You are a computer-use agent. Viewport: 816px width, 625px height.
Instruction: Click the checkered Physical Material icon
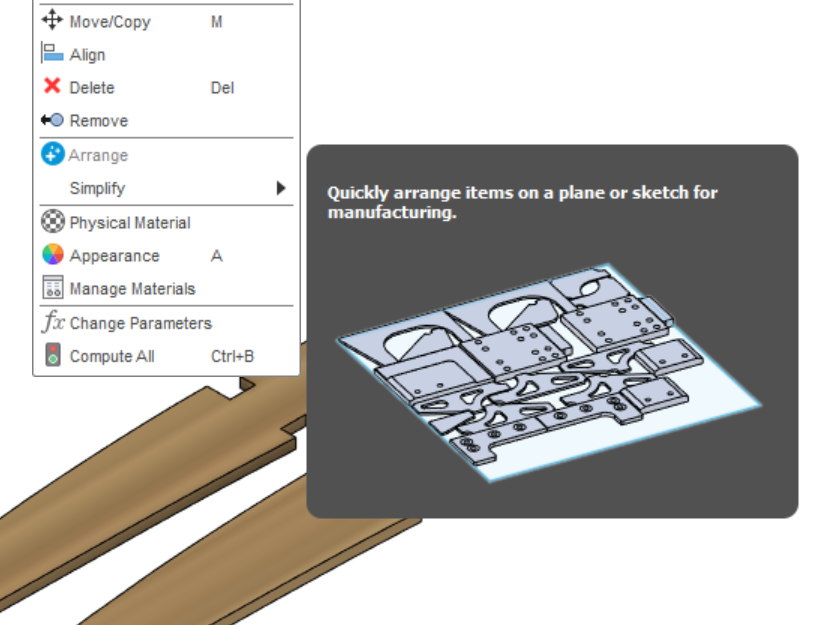52,222
